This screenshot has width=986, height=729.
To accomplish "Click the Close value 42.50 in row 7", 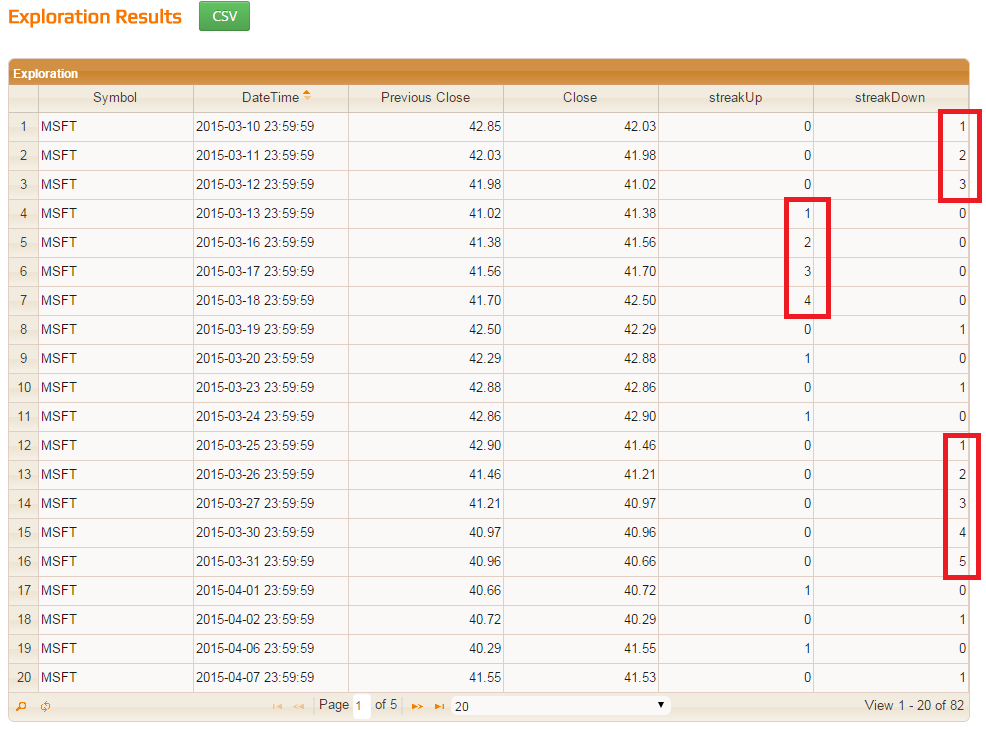I will coord(640,300).
